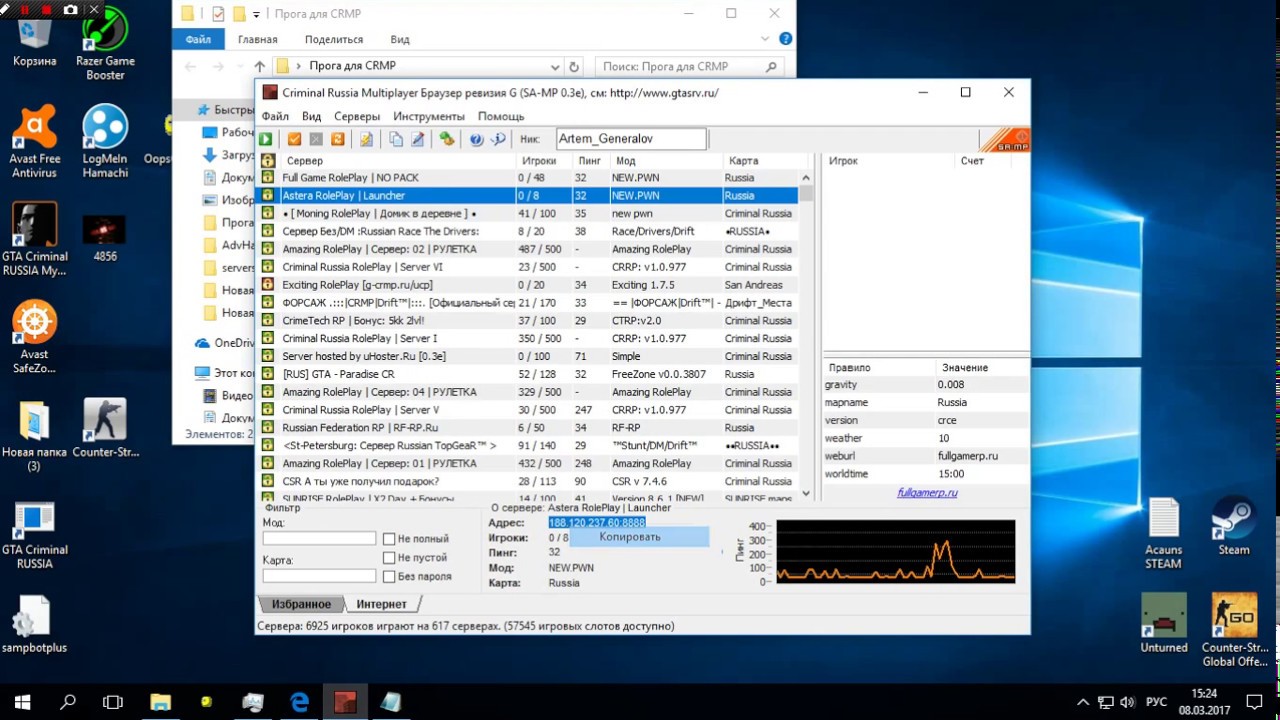Select Counter-Strike Global Offensive desktop icon

pos(1234,630)
